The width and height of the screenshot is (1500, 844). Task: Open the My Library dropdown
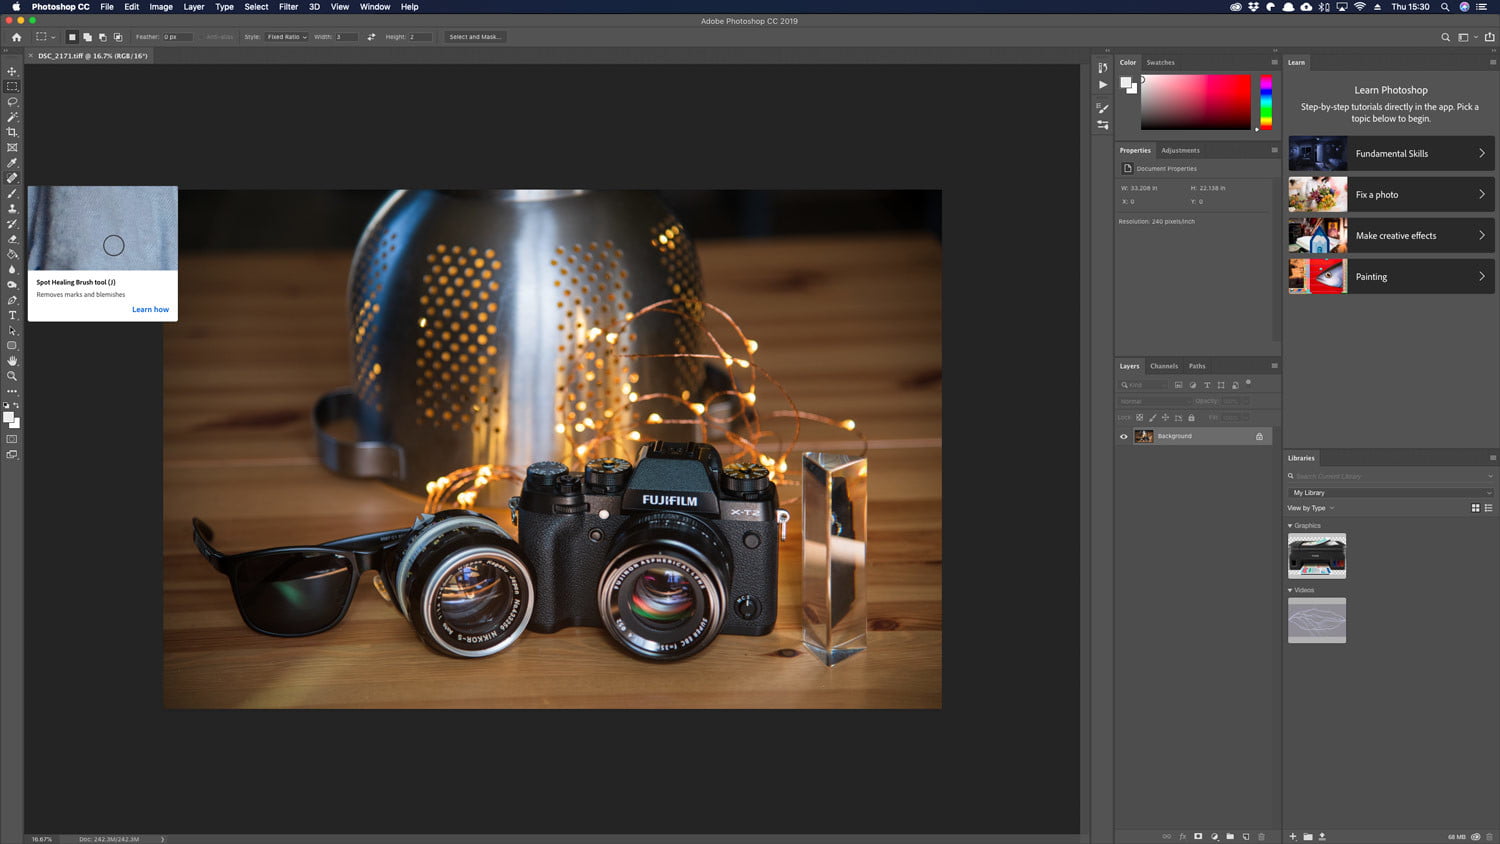(1390, 493)
